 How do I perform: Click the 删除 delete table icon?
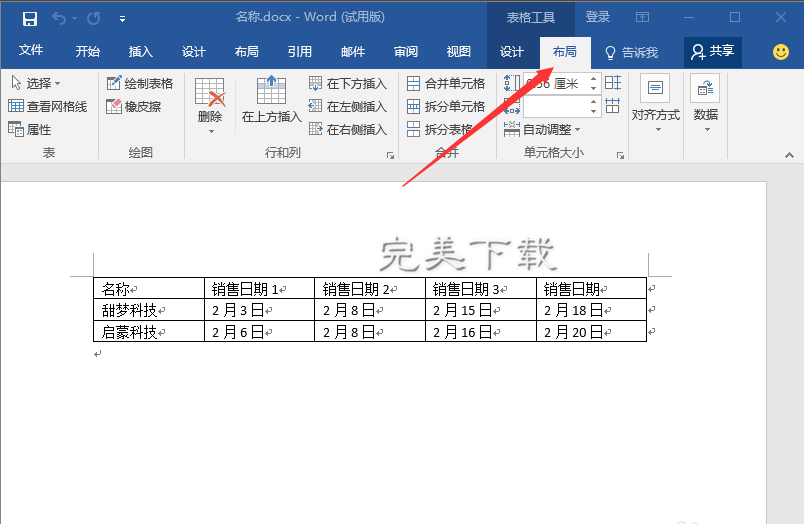tap(210, 92)
